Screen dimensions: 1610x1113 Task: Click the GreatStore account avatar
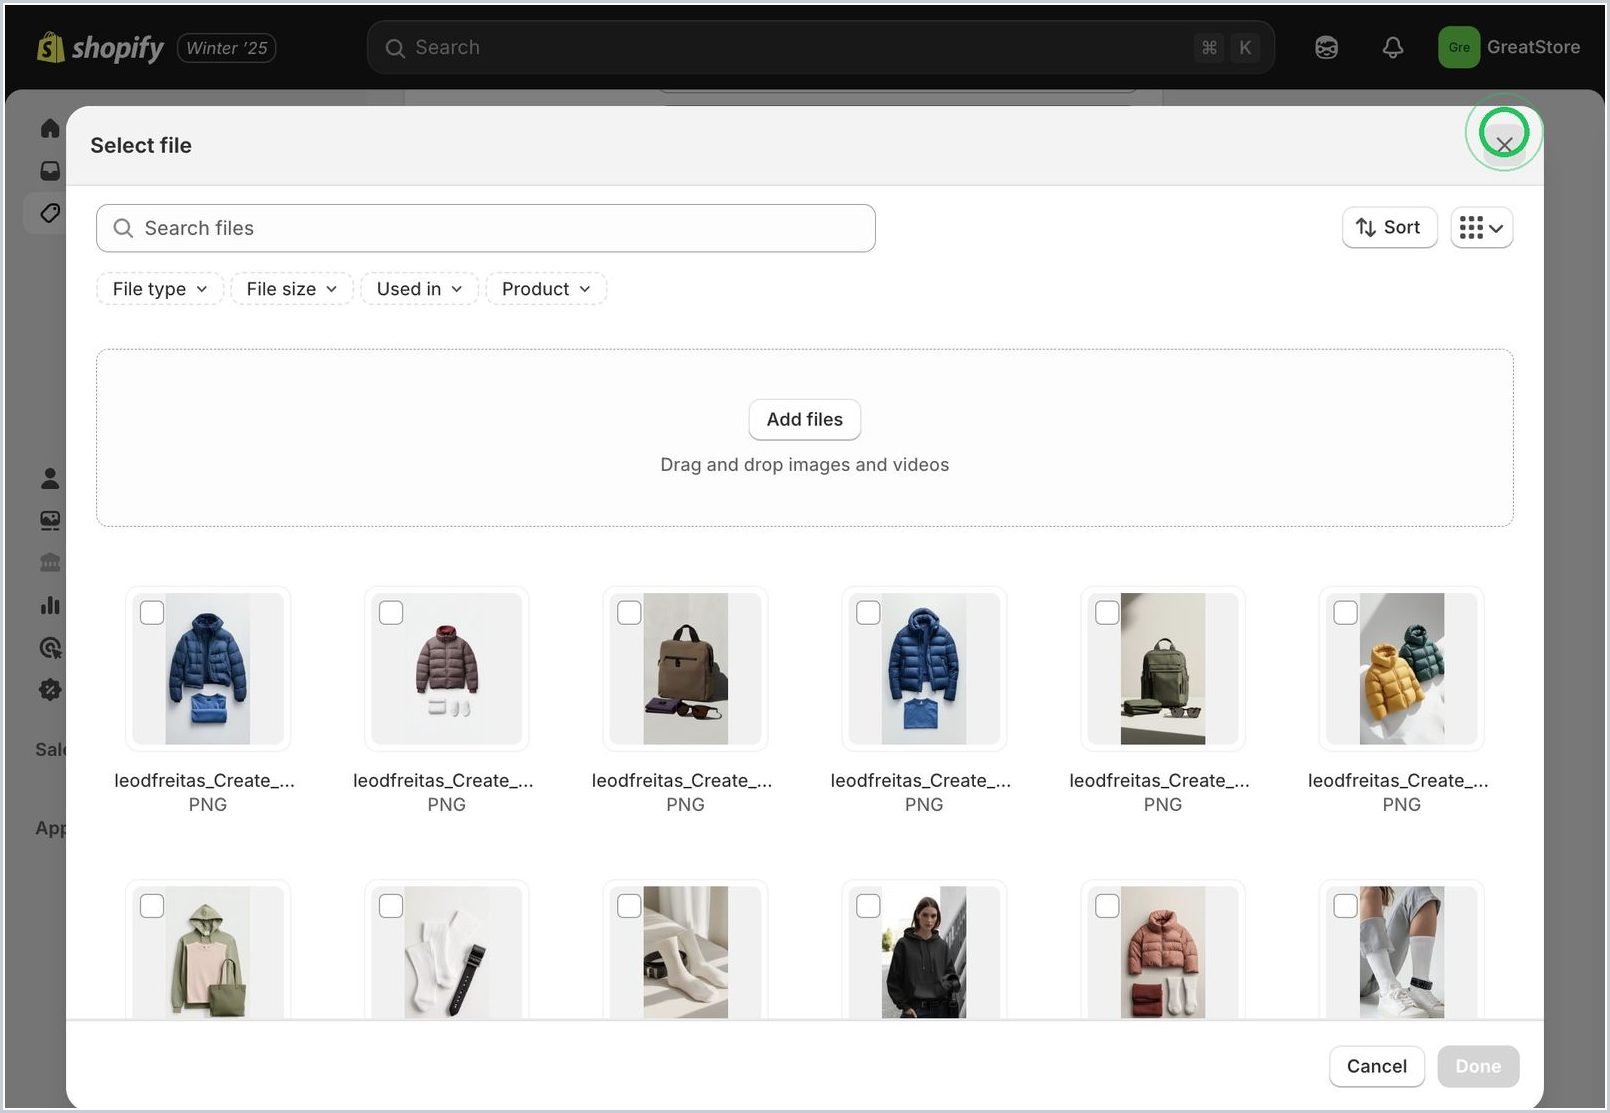[x=1459, y=47]
